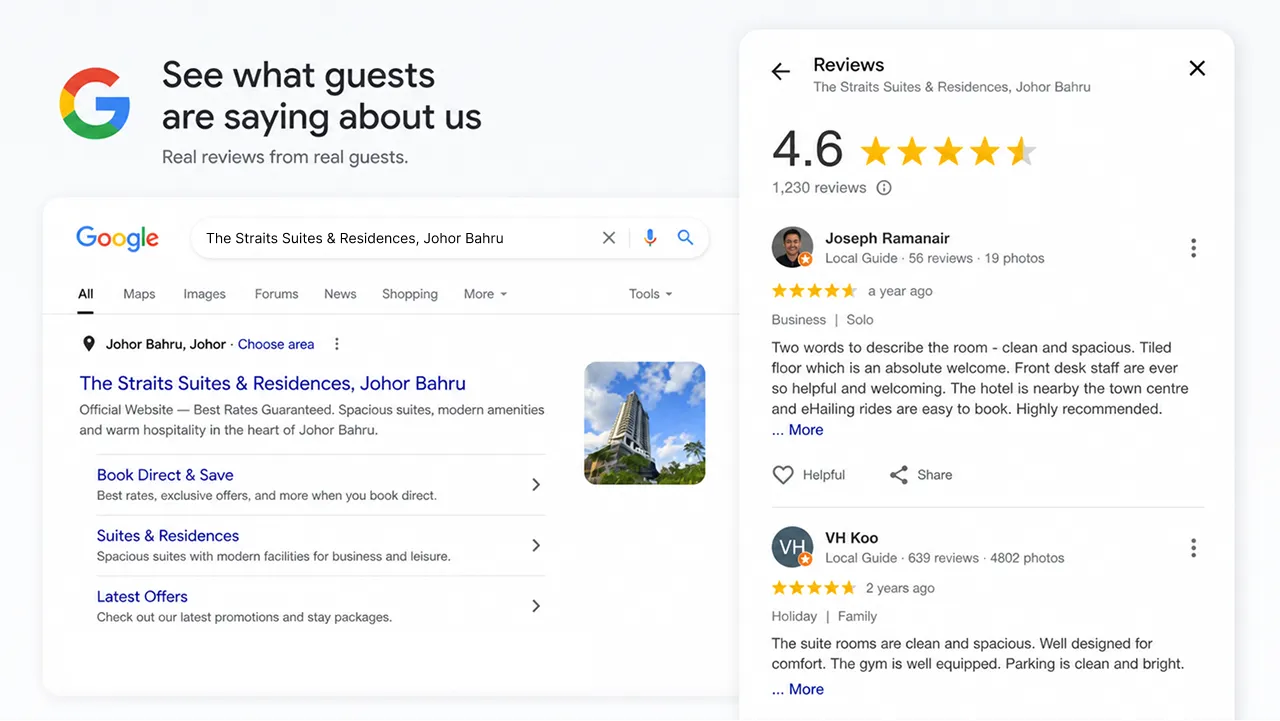Expand the More search tabs dropdown
The height and width of the screenshot is (721, 1280).
tap(486, 294)
